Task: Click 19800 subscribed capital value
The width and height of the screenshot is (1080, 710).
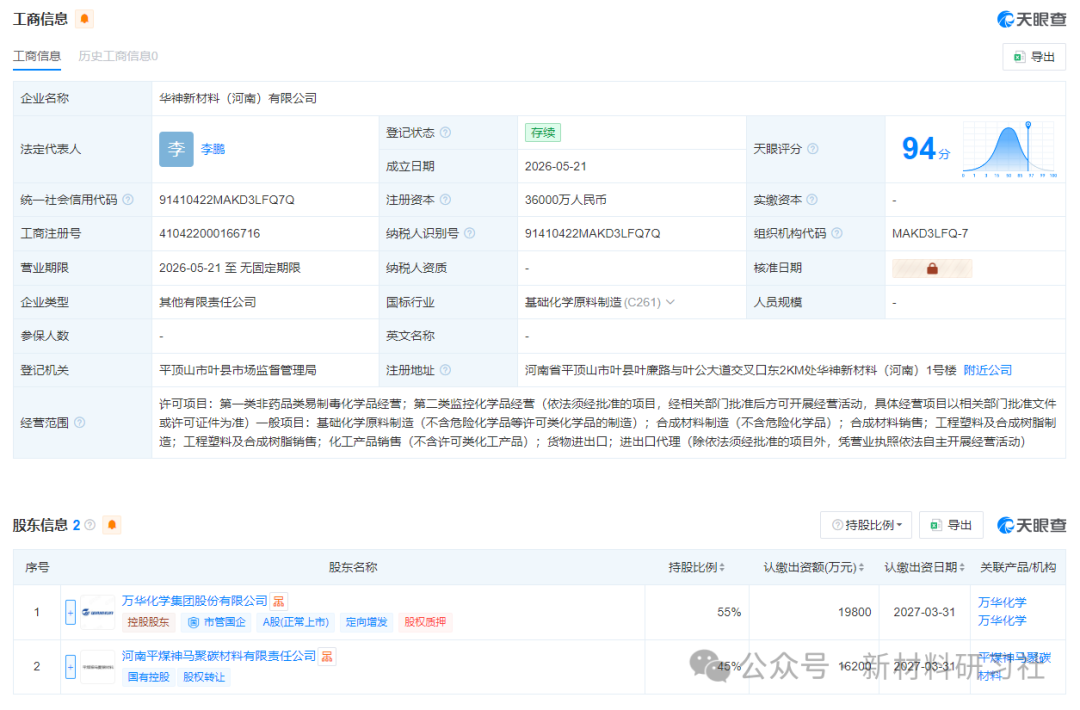Action: pyautogui.click(x=855, y=612)
